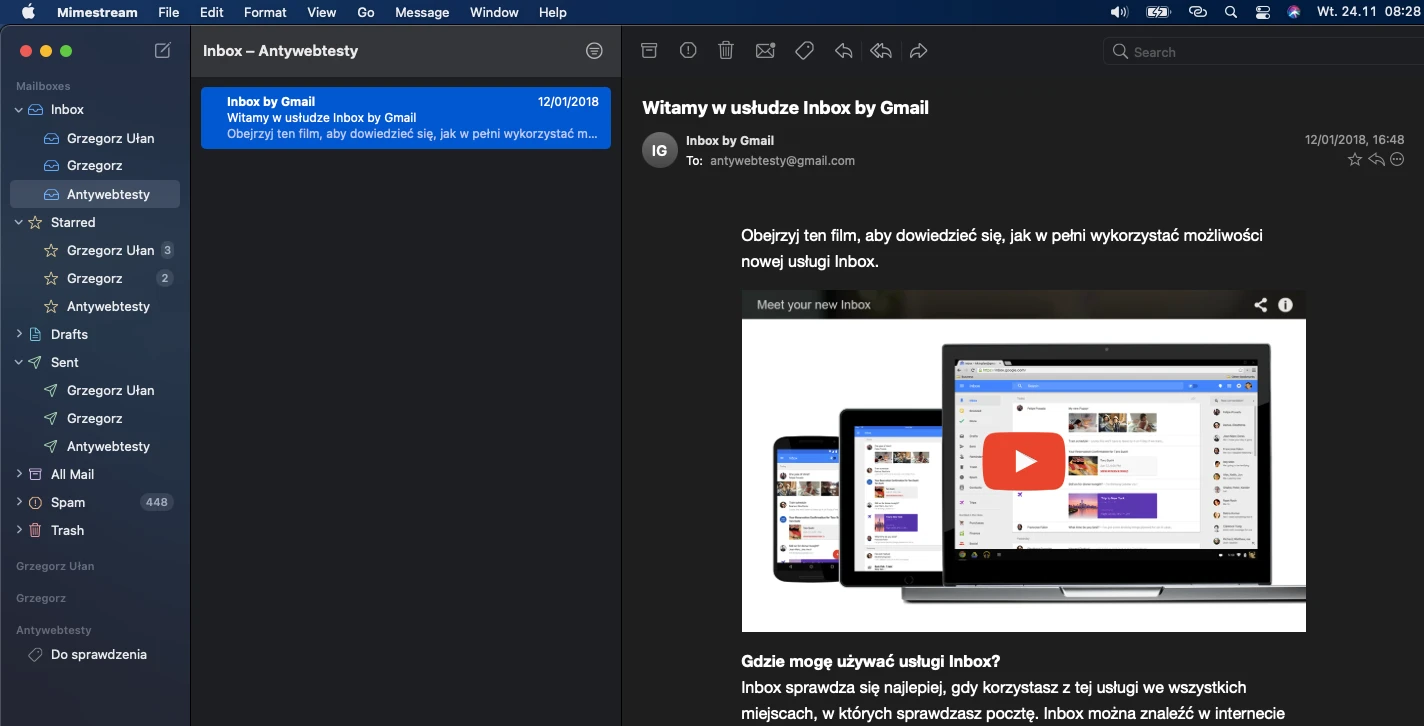Viewport: 1424px width, 726px height.
Task: Share the video via share icon
Action: click(x=1260, y=305)
